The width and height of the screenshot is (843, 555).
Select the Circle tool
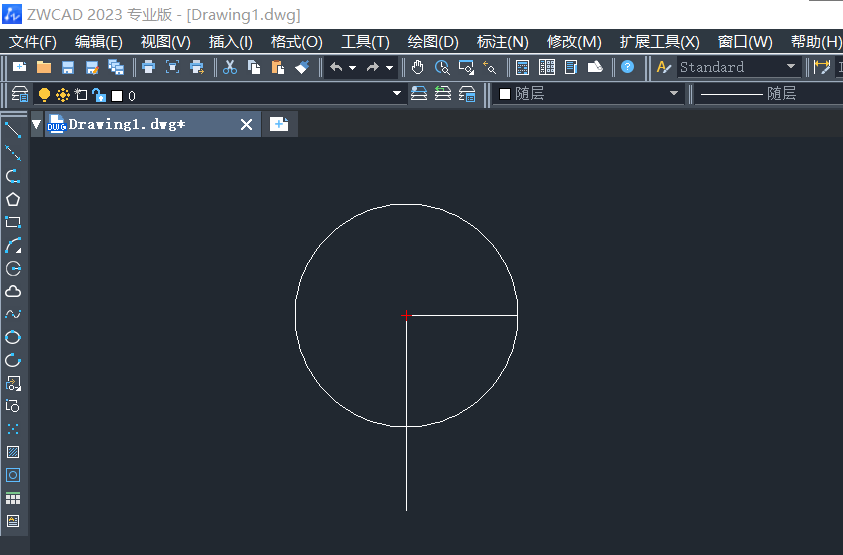13,268
